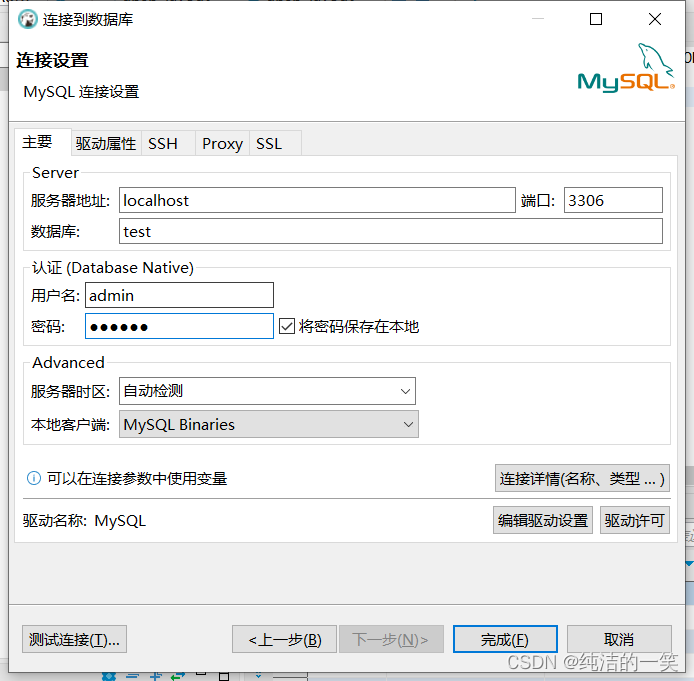Cancel the dialog with 取消
Viewport: 694px width, 681px height.
click(619, 639)
